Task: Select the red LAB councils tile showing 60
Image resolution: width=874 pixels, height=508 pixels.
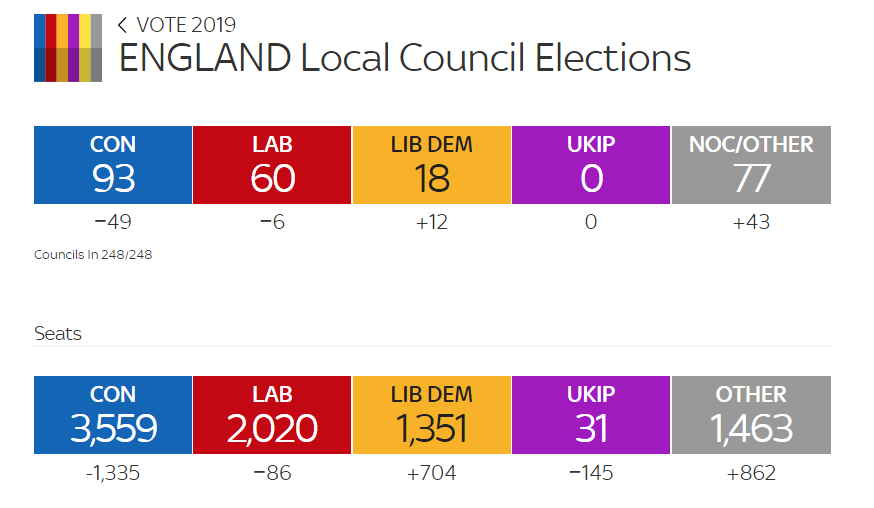Action: [272, 165]
